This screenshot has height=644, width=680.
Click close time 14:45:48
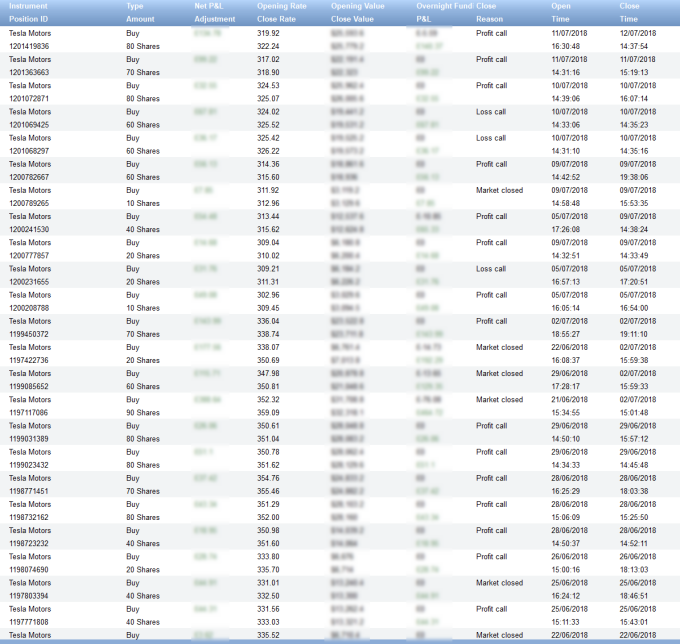[634, 465]
